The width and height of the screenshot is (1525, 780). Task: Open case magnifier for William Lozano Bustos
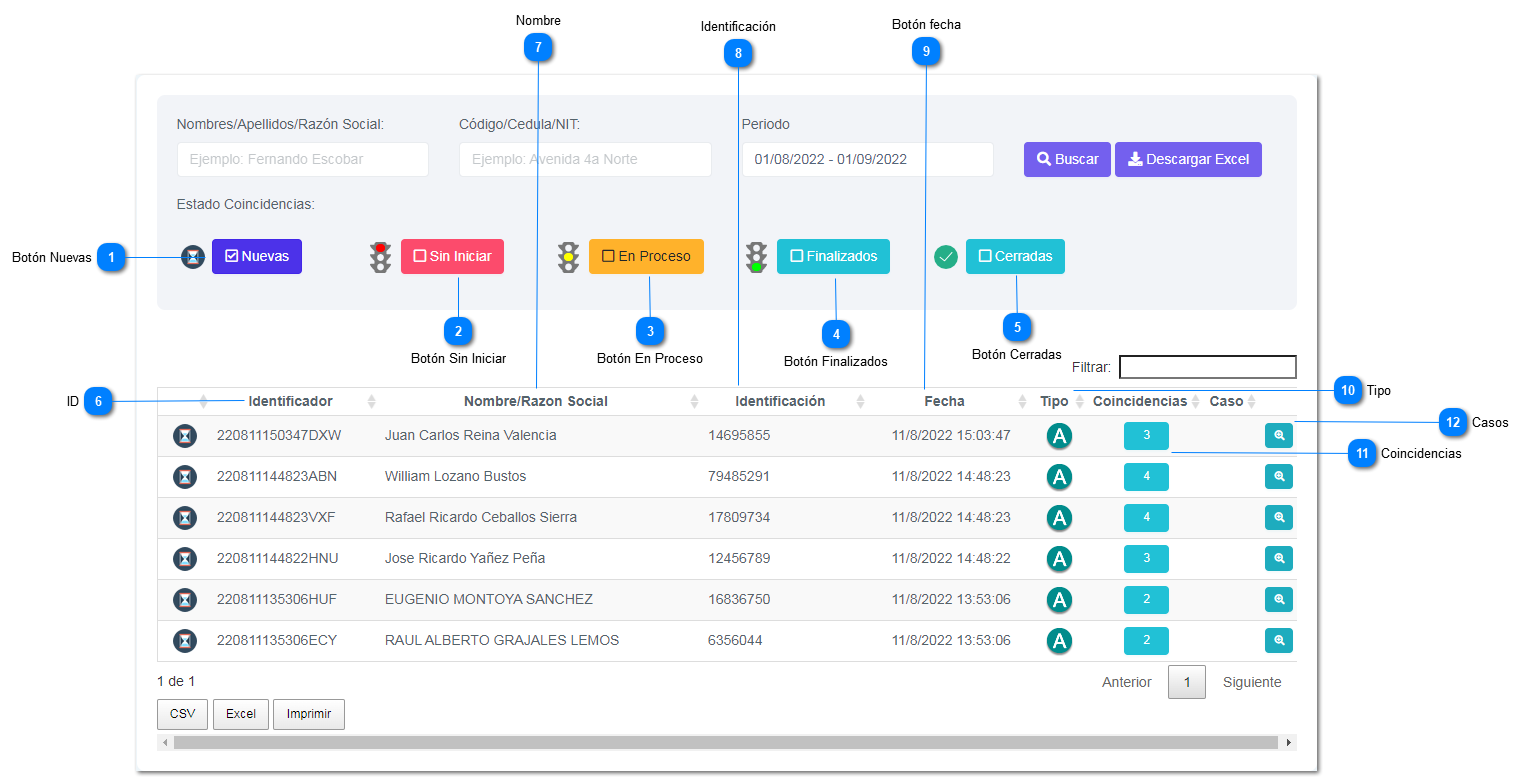click(1278, 476)
